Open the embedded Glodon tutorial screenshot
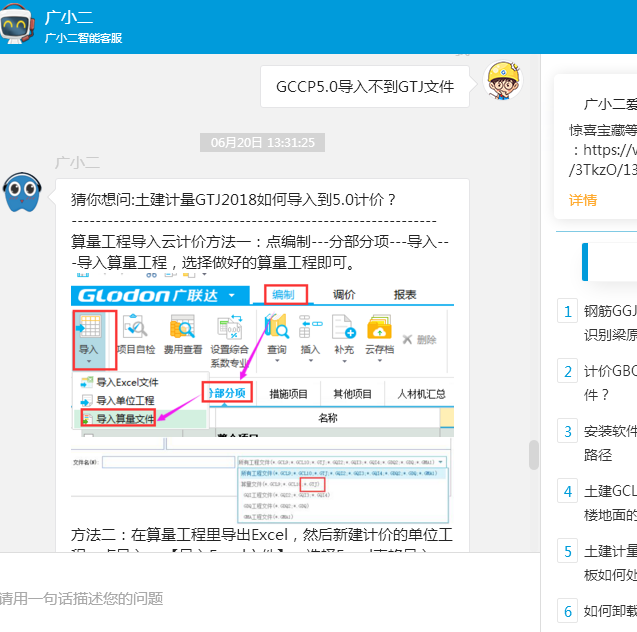The width and height of the screenshot is (637, 632). (x=262, y=397)
